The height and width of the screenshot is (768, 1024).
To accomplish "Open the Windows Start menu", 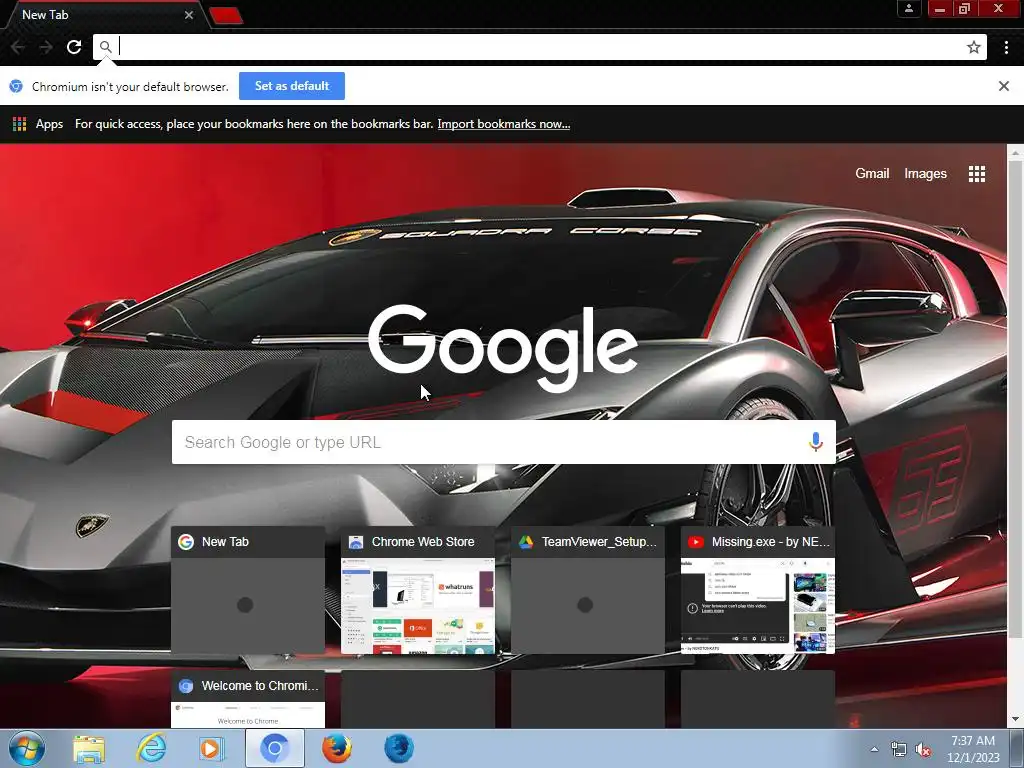I will [26, 748].
